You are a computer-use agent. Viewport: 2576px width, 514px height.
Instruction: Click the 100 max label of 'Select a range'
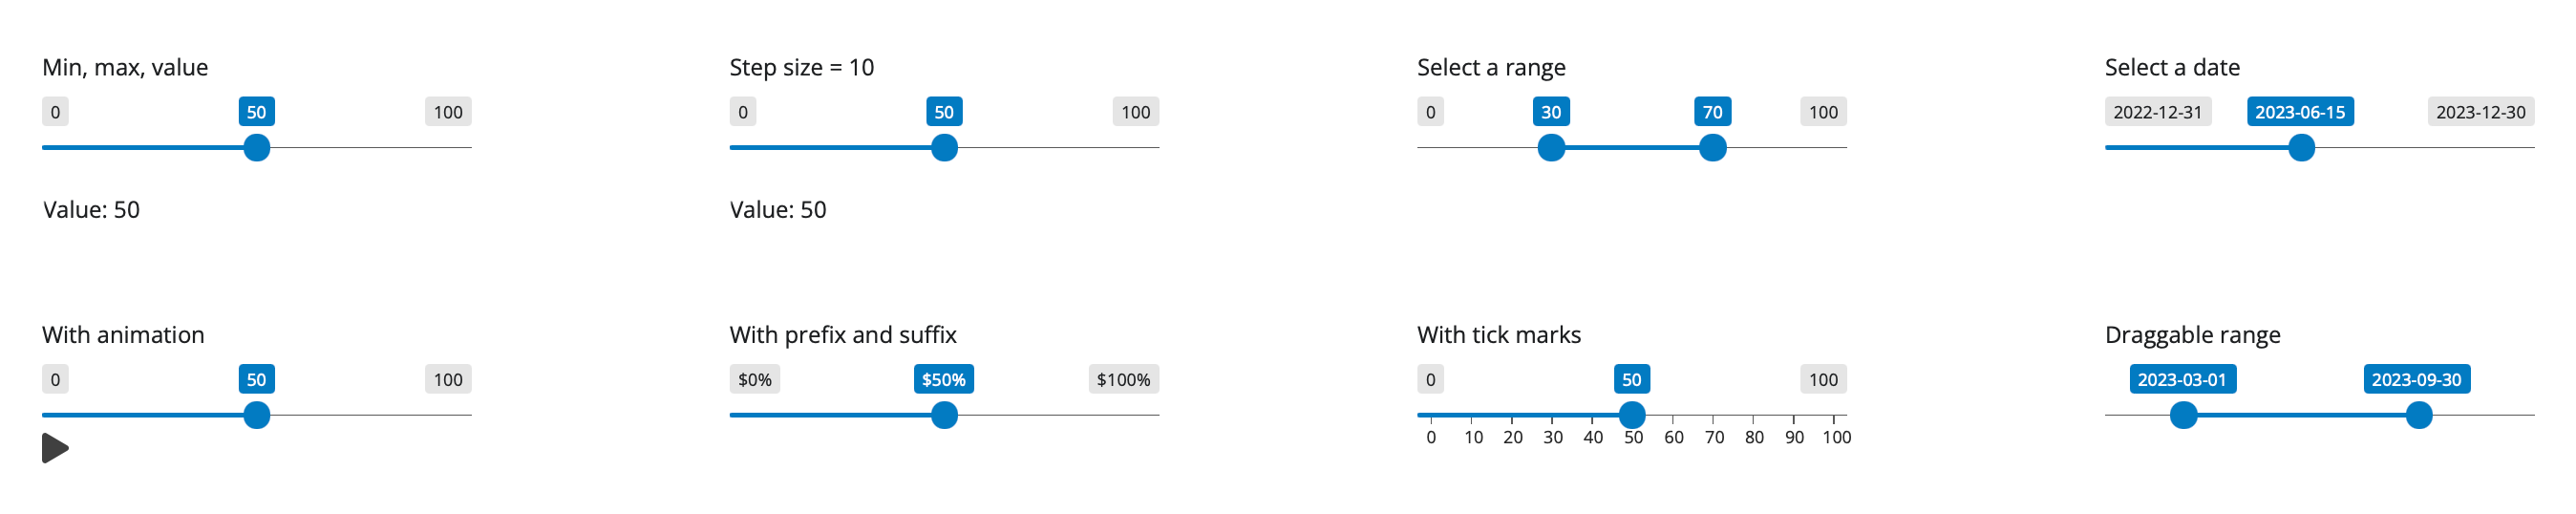click(1823, 112)
